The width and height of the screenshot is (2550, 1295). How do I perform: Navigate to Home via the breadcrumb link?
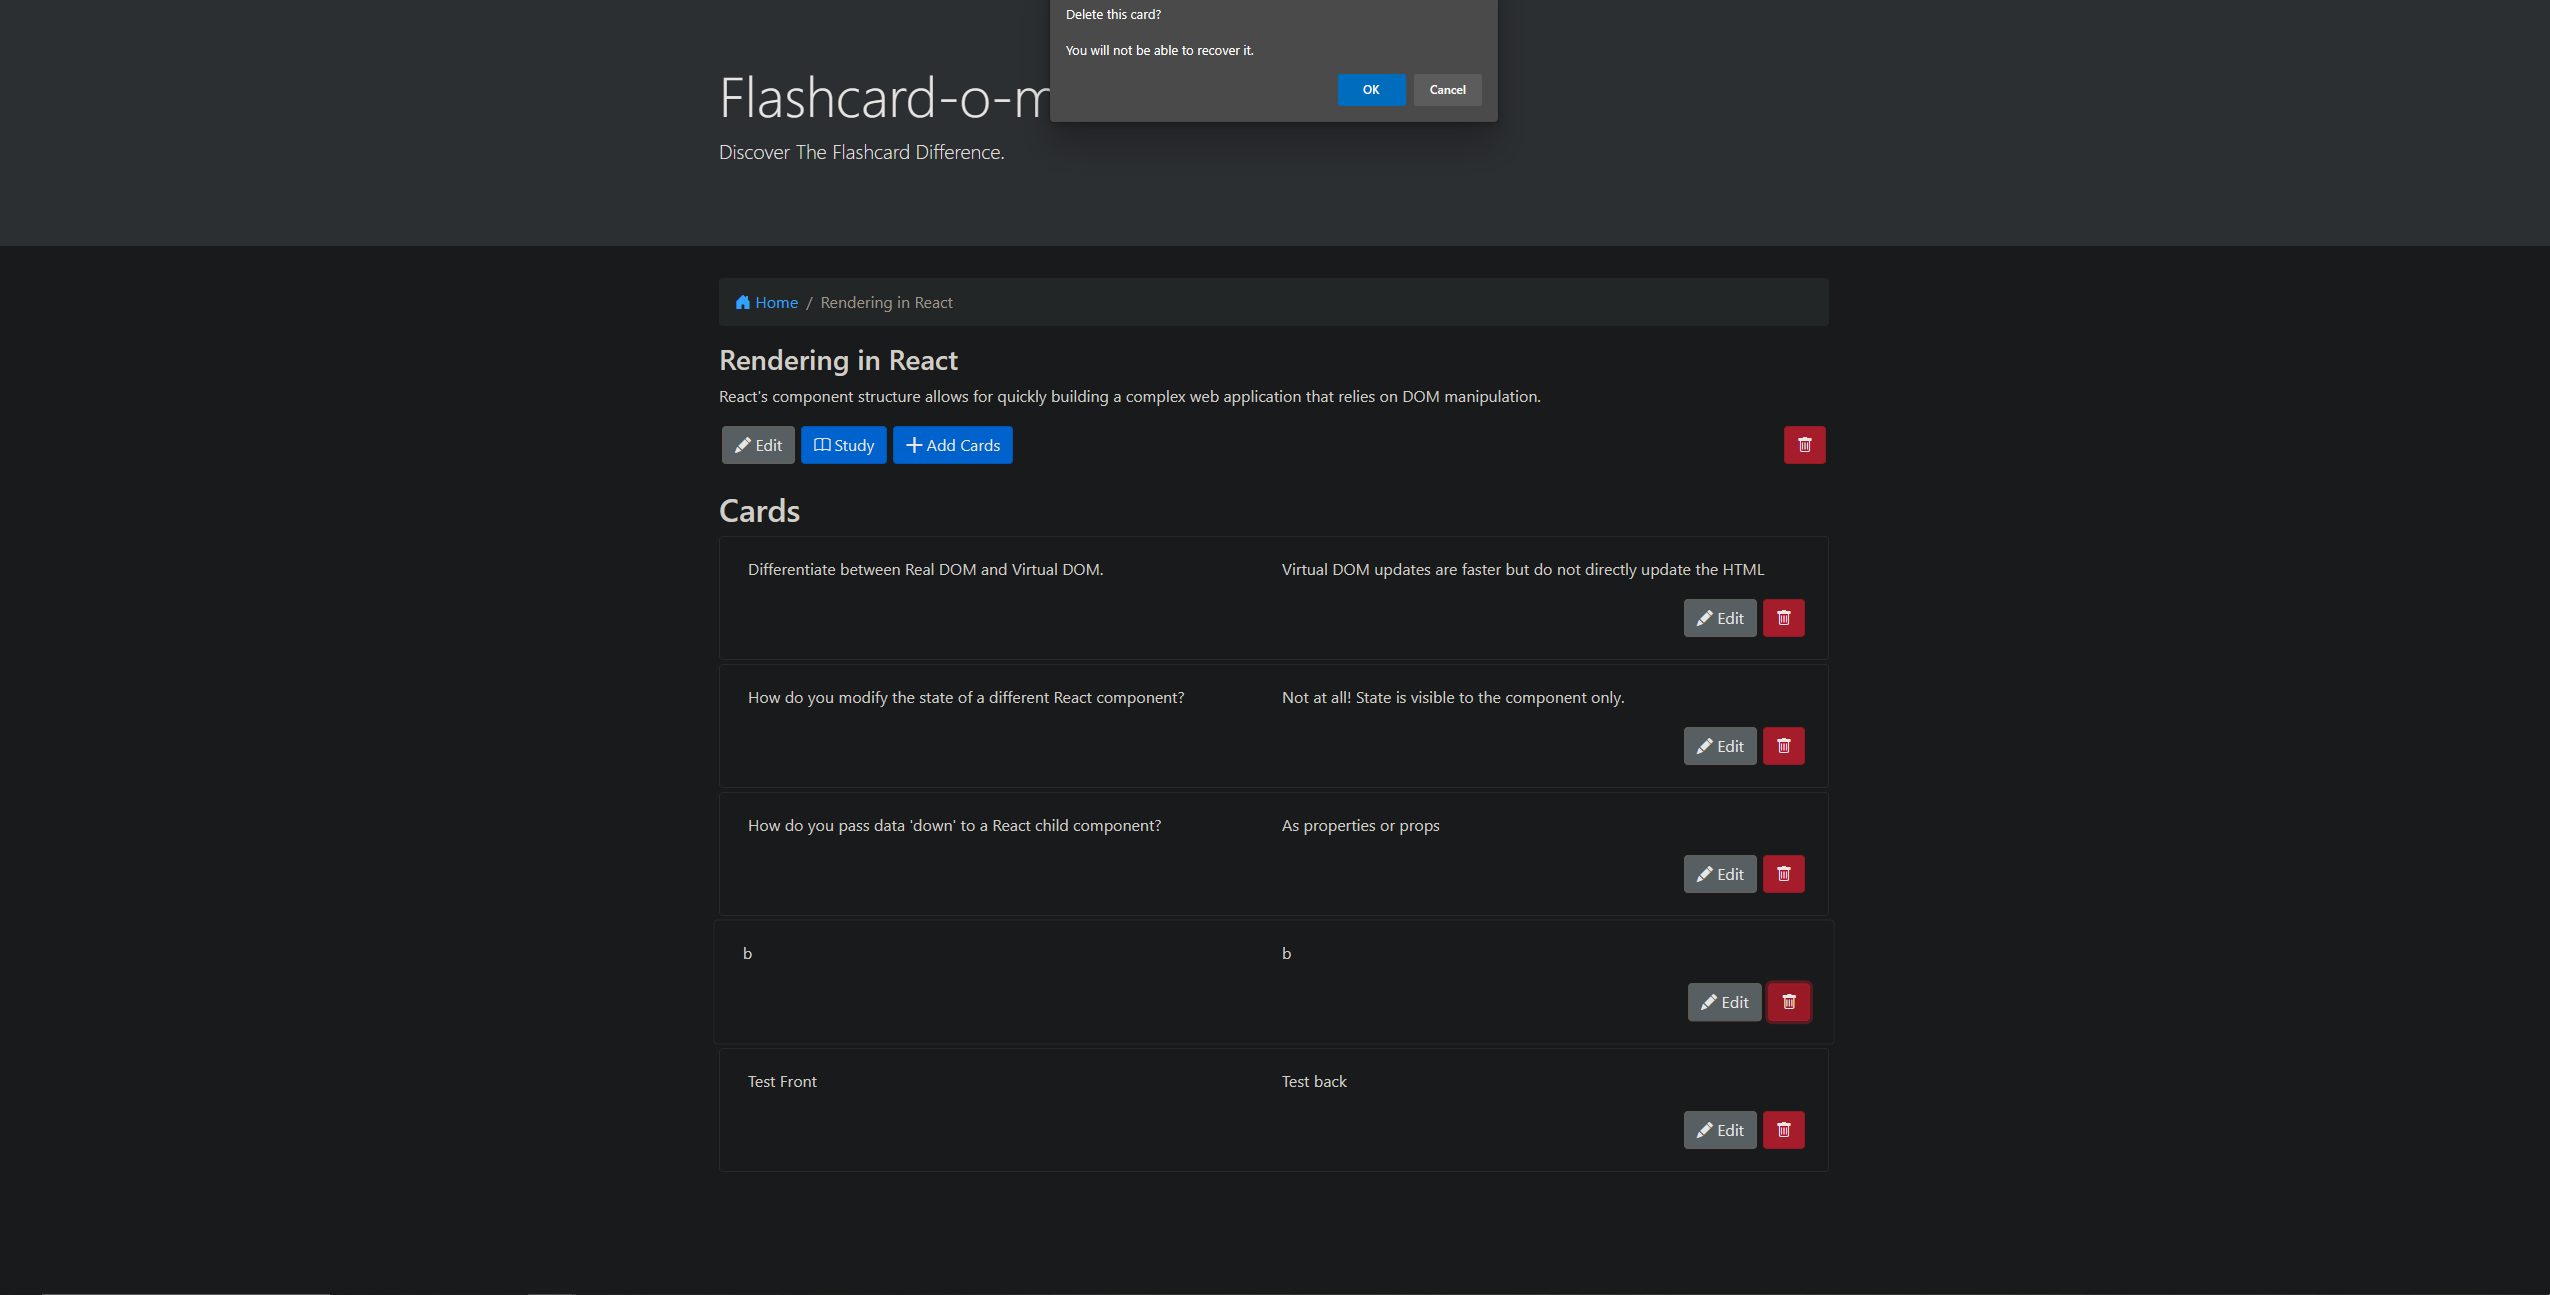775,302
